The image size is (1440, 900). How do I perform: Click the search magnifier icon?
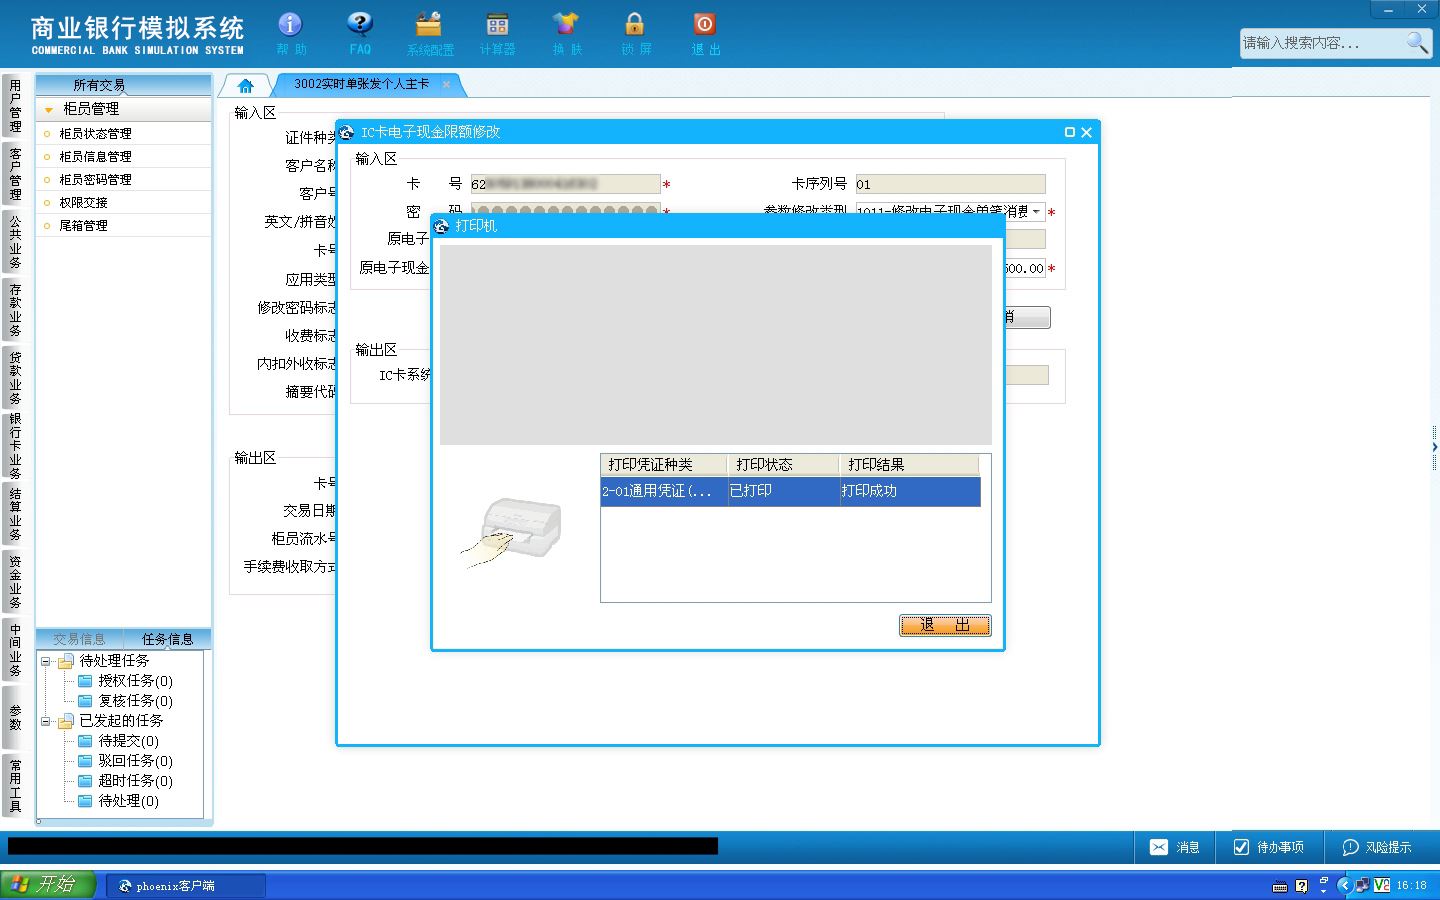click(1417, 42)
